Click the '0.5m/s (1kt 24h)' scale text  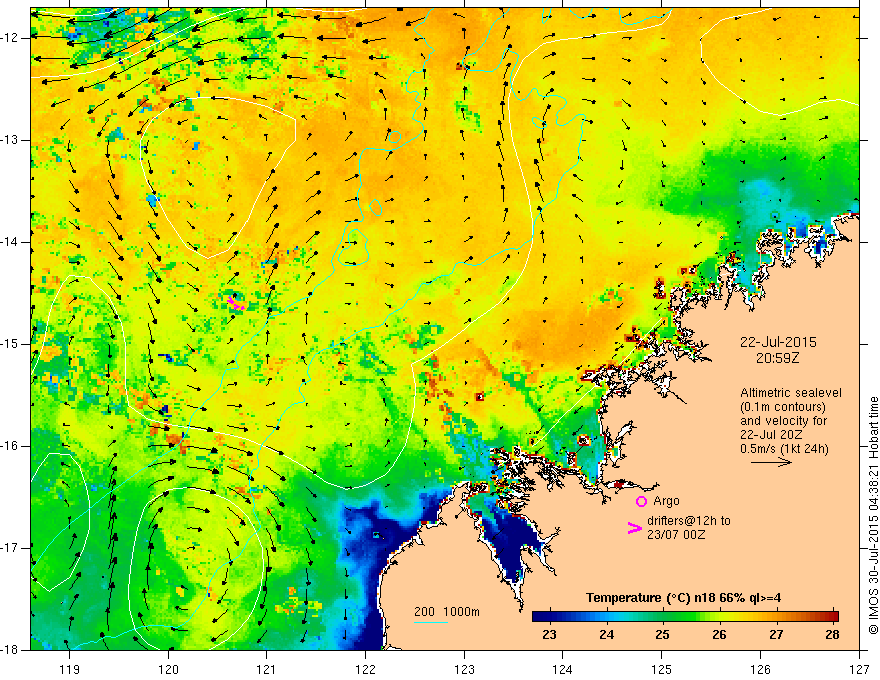(x=784, y=448)
